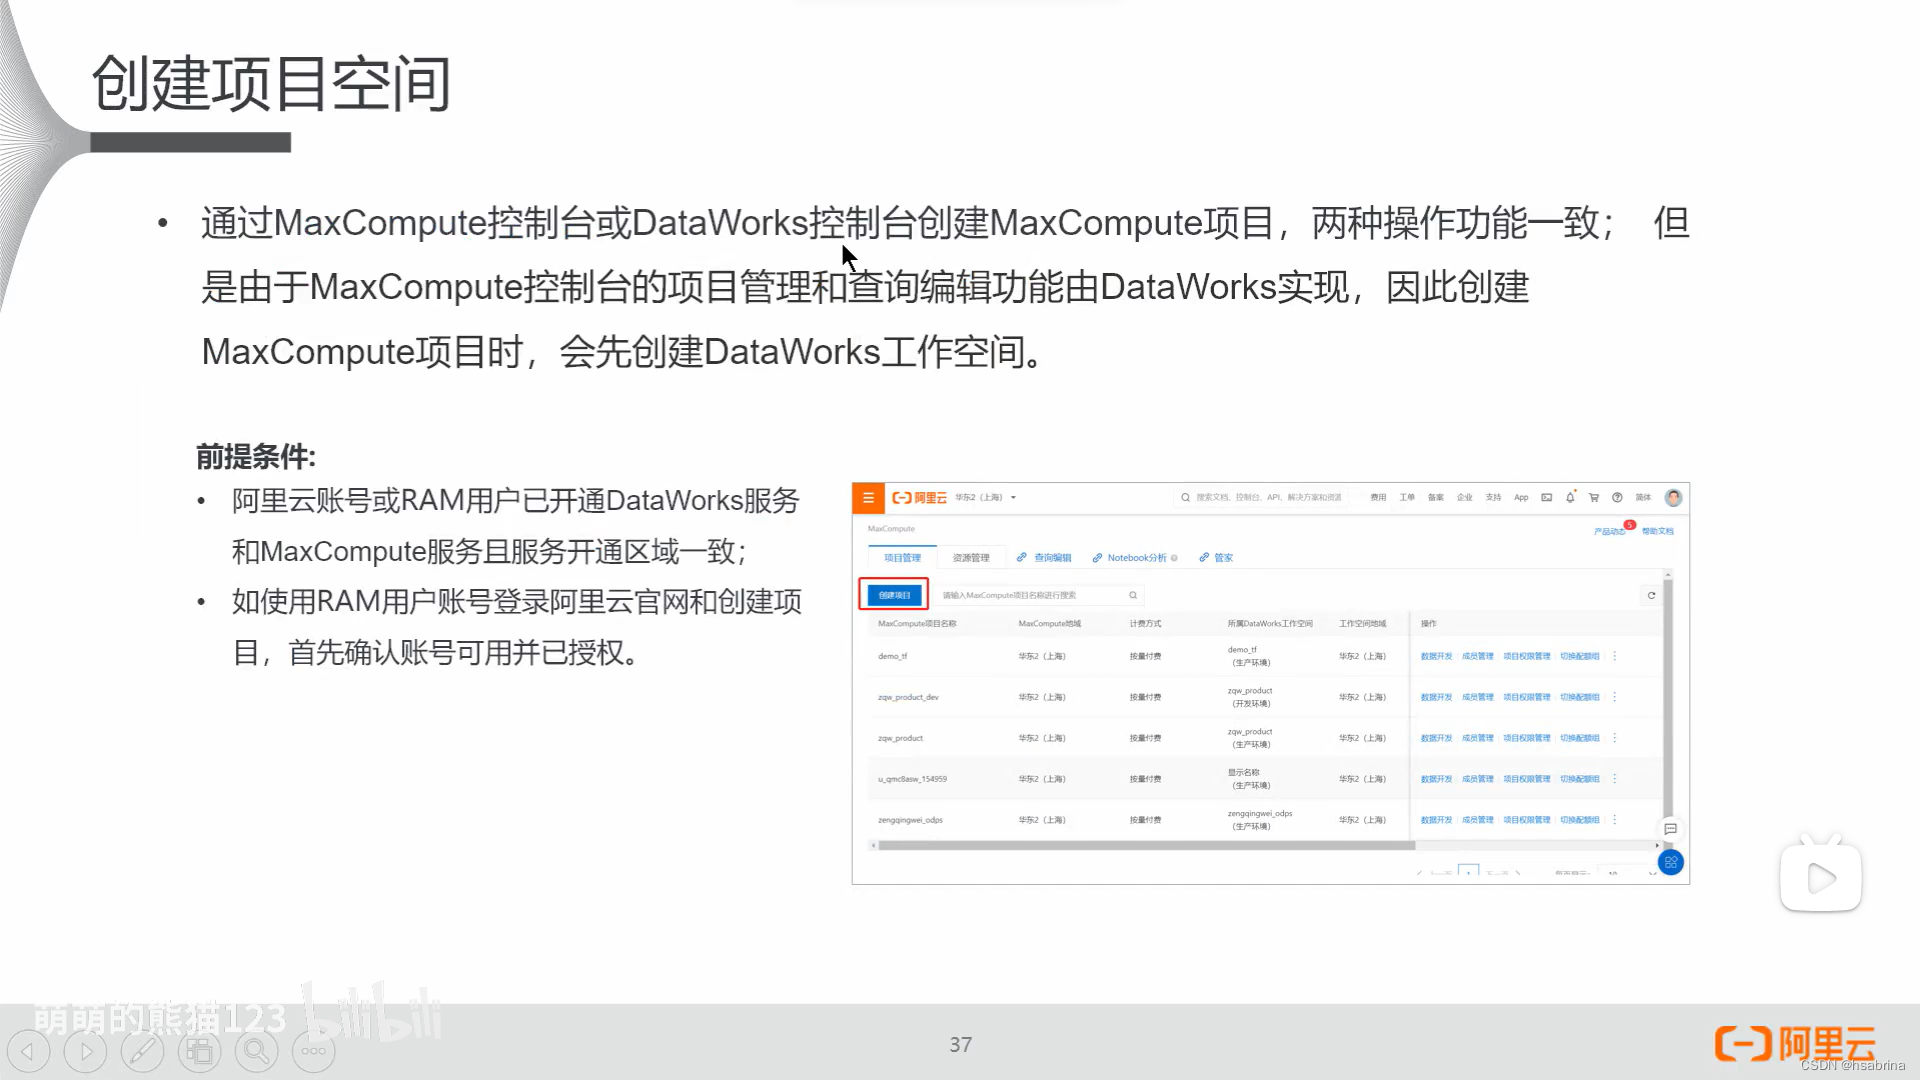Select the pen annotation tool in bottom toolbar
This screenshot has width=1920, height=1080.
tap(143, 1051)
